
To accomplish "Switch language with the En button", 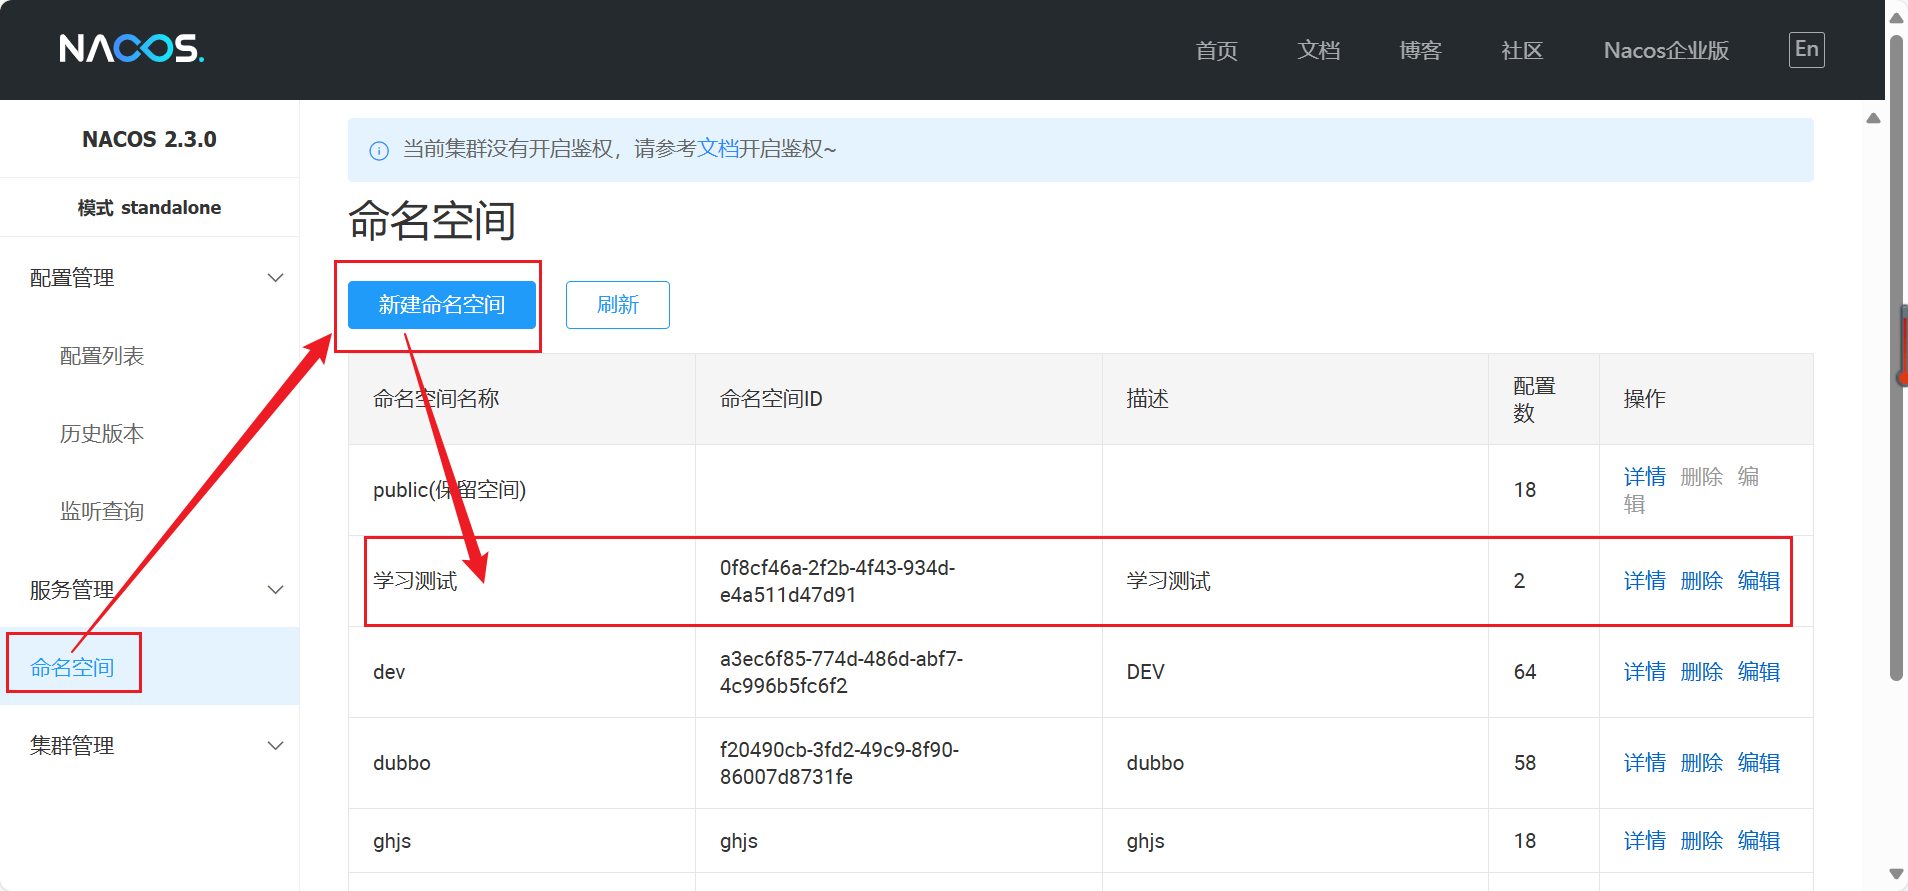I will (x=1806, y=50).
